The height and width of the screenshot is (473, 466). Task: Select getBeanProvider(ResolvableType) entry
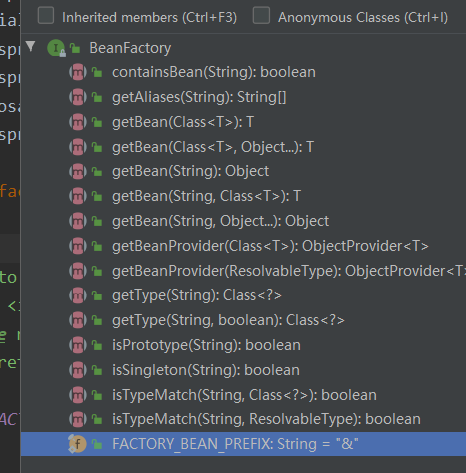pyautogui.click(x=289, y=271)
